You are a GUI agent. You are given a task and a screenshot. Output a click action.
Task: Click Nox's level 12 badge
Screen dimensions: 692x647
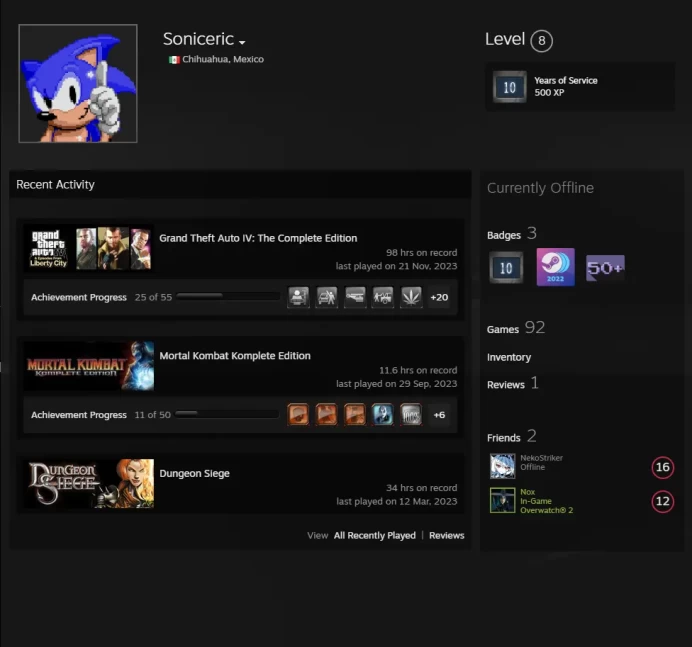click(x=662, y=501)
